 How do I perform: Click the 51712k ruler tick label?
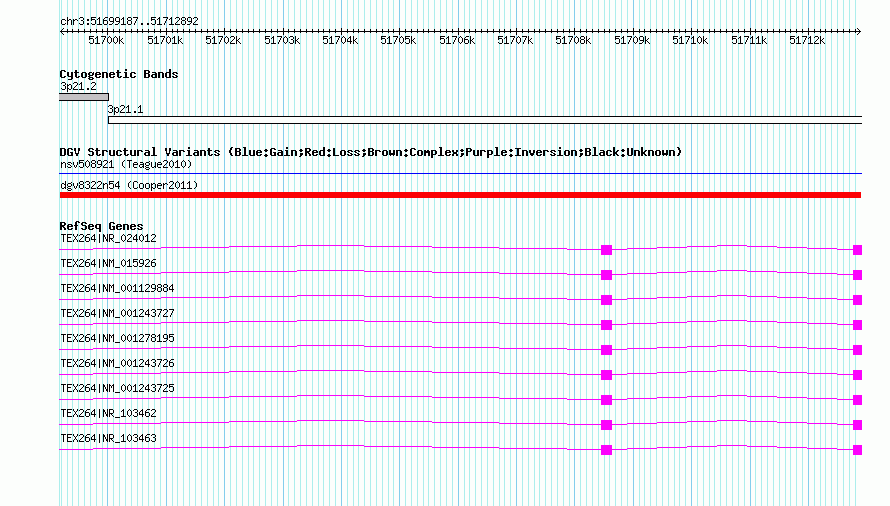point(807,40)
